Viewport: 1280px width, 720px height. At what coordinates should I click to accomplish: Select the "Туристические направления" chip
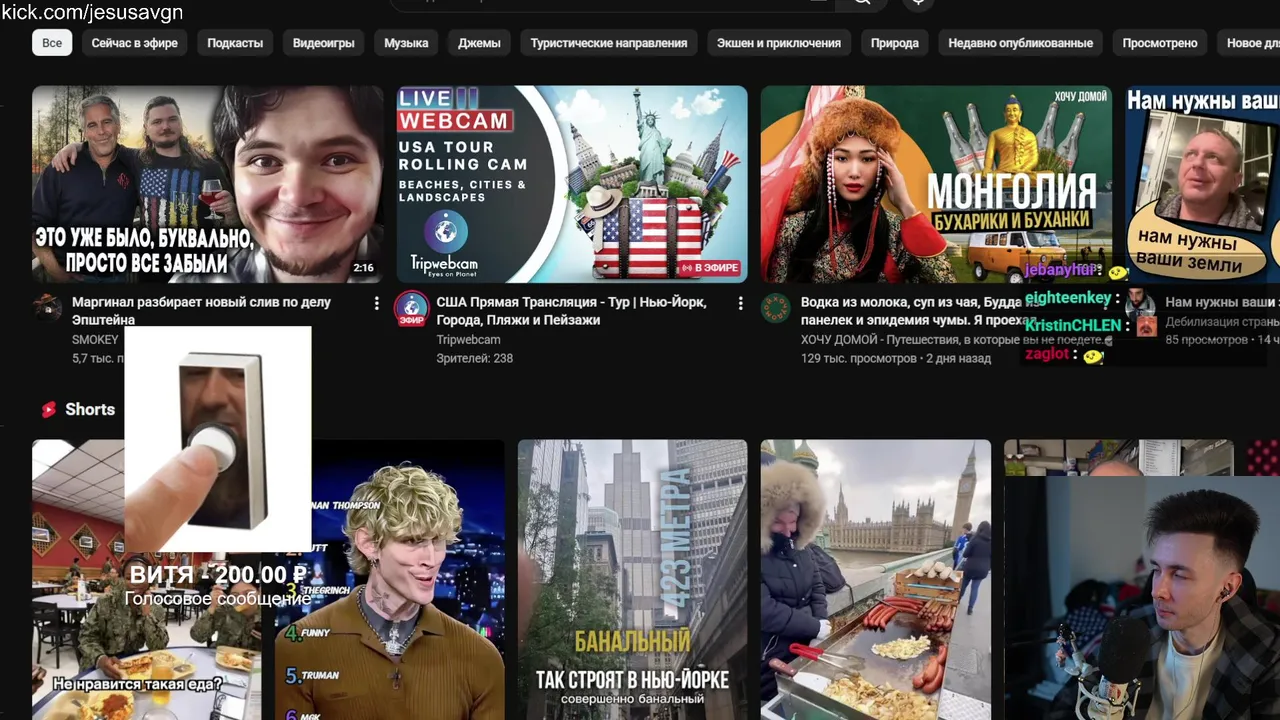pos(608,43)
